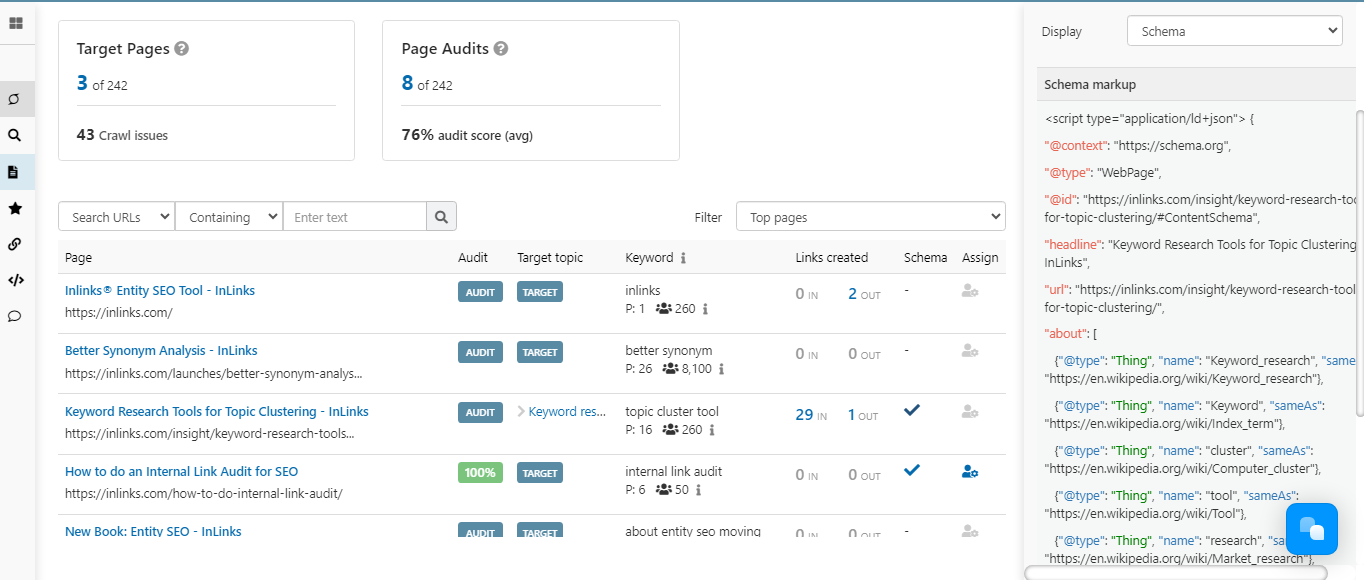Click assign user icon for New Book row
This screenshot has width=1364, height=580.
(969, 531)
